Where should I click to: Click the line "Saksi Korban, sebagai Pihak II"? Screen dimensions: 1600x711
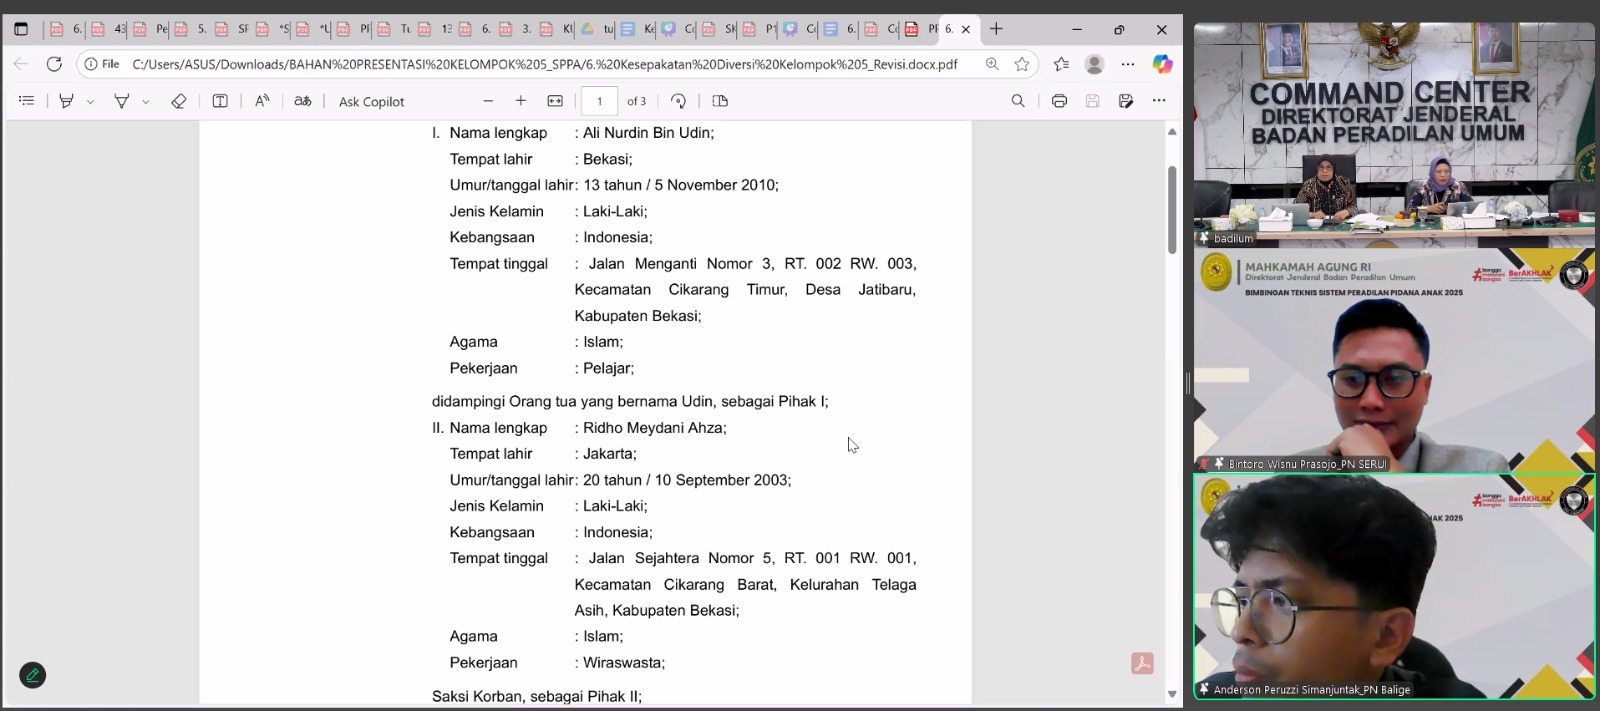[537, 696]
